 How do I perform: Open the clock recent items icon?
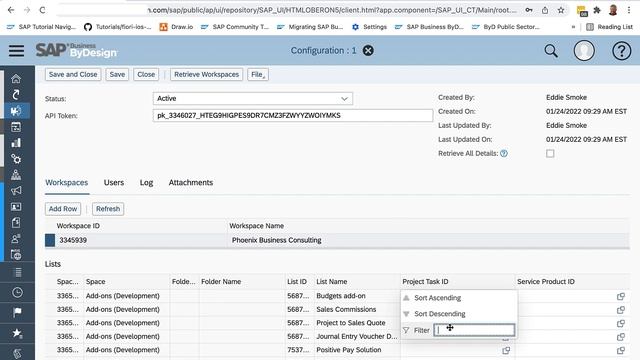tap(17, 292)
